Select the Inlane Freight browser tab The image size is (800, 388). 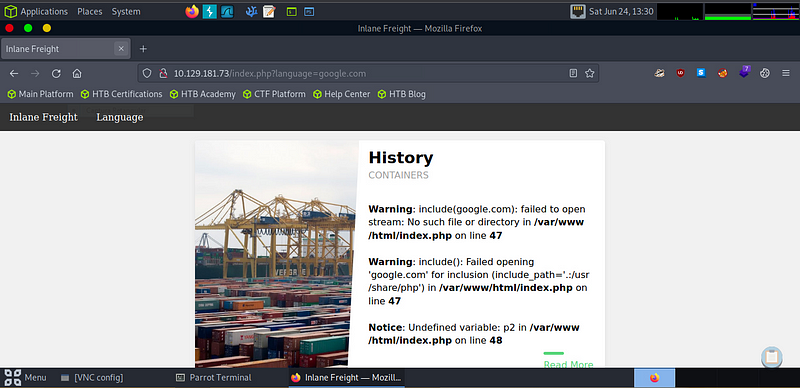click(x=66, y=49)
